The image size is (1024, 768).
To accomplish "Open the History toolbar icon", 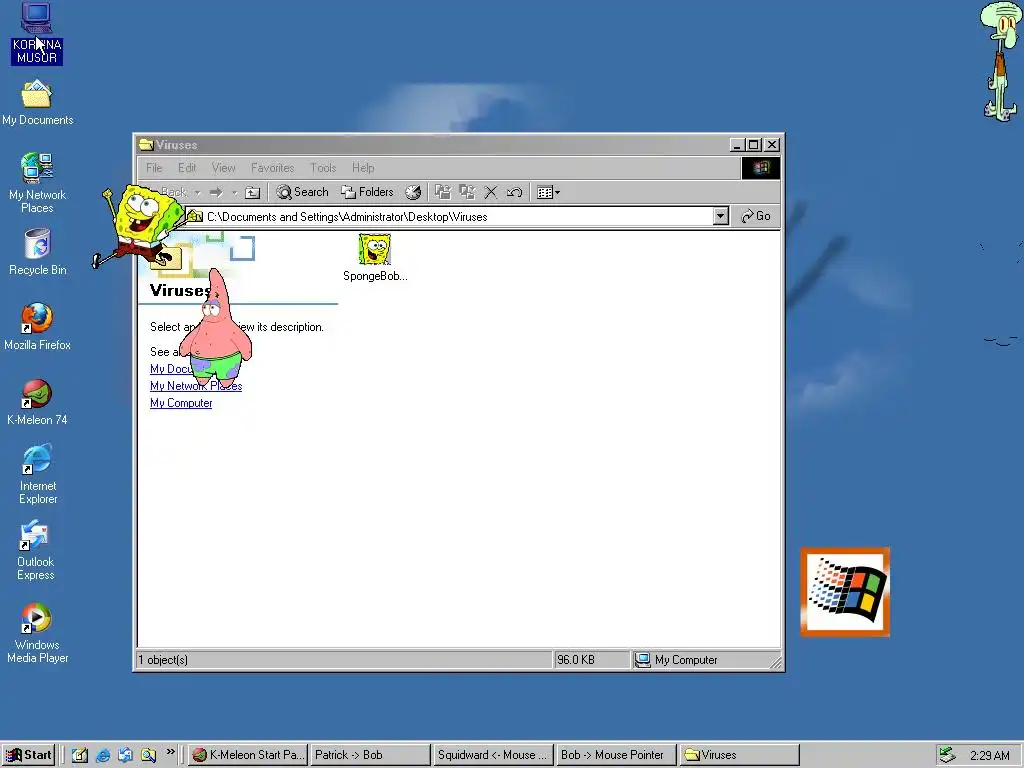I will (x=413, y=192).
